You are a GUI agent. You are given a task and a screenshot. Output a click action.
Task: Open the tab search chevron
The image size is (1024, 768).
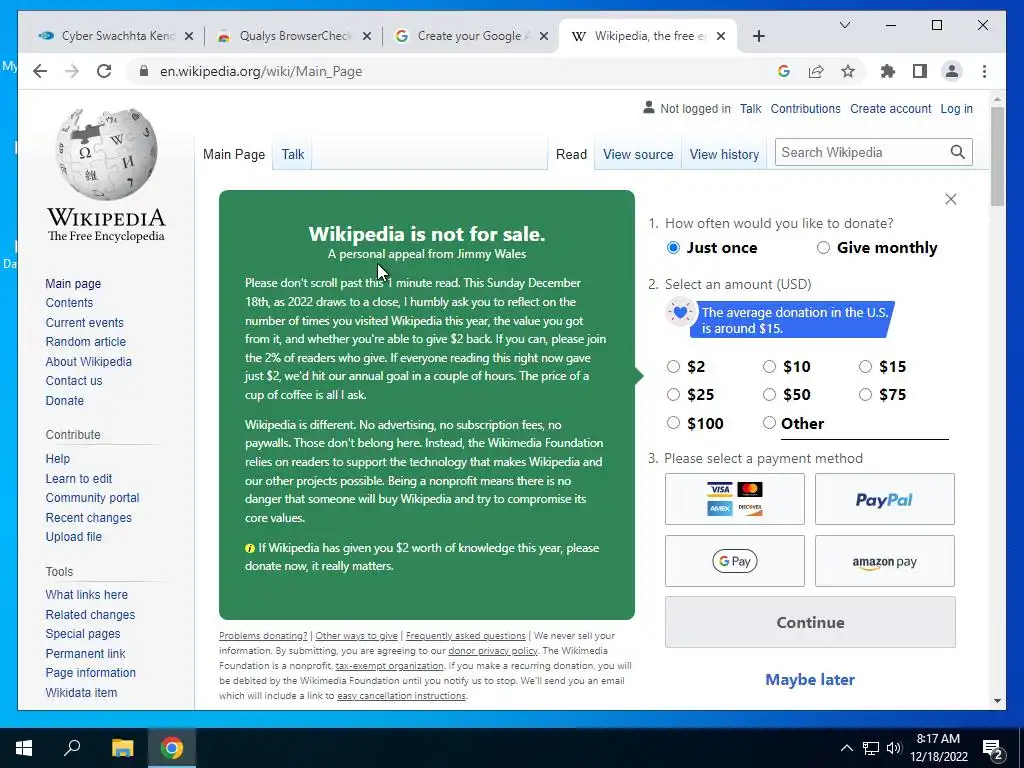click(x=844, y=25)
